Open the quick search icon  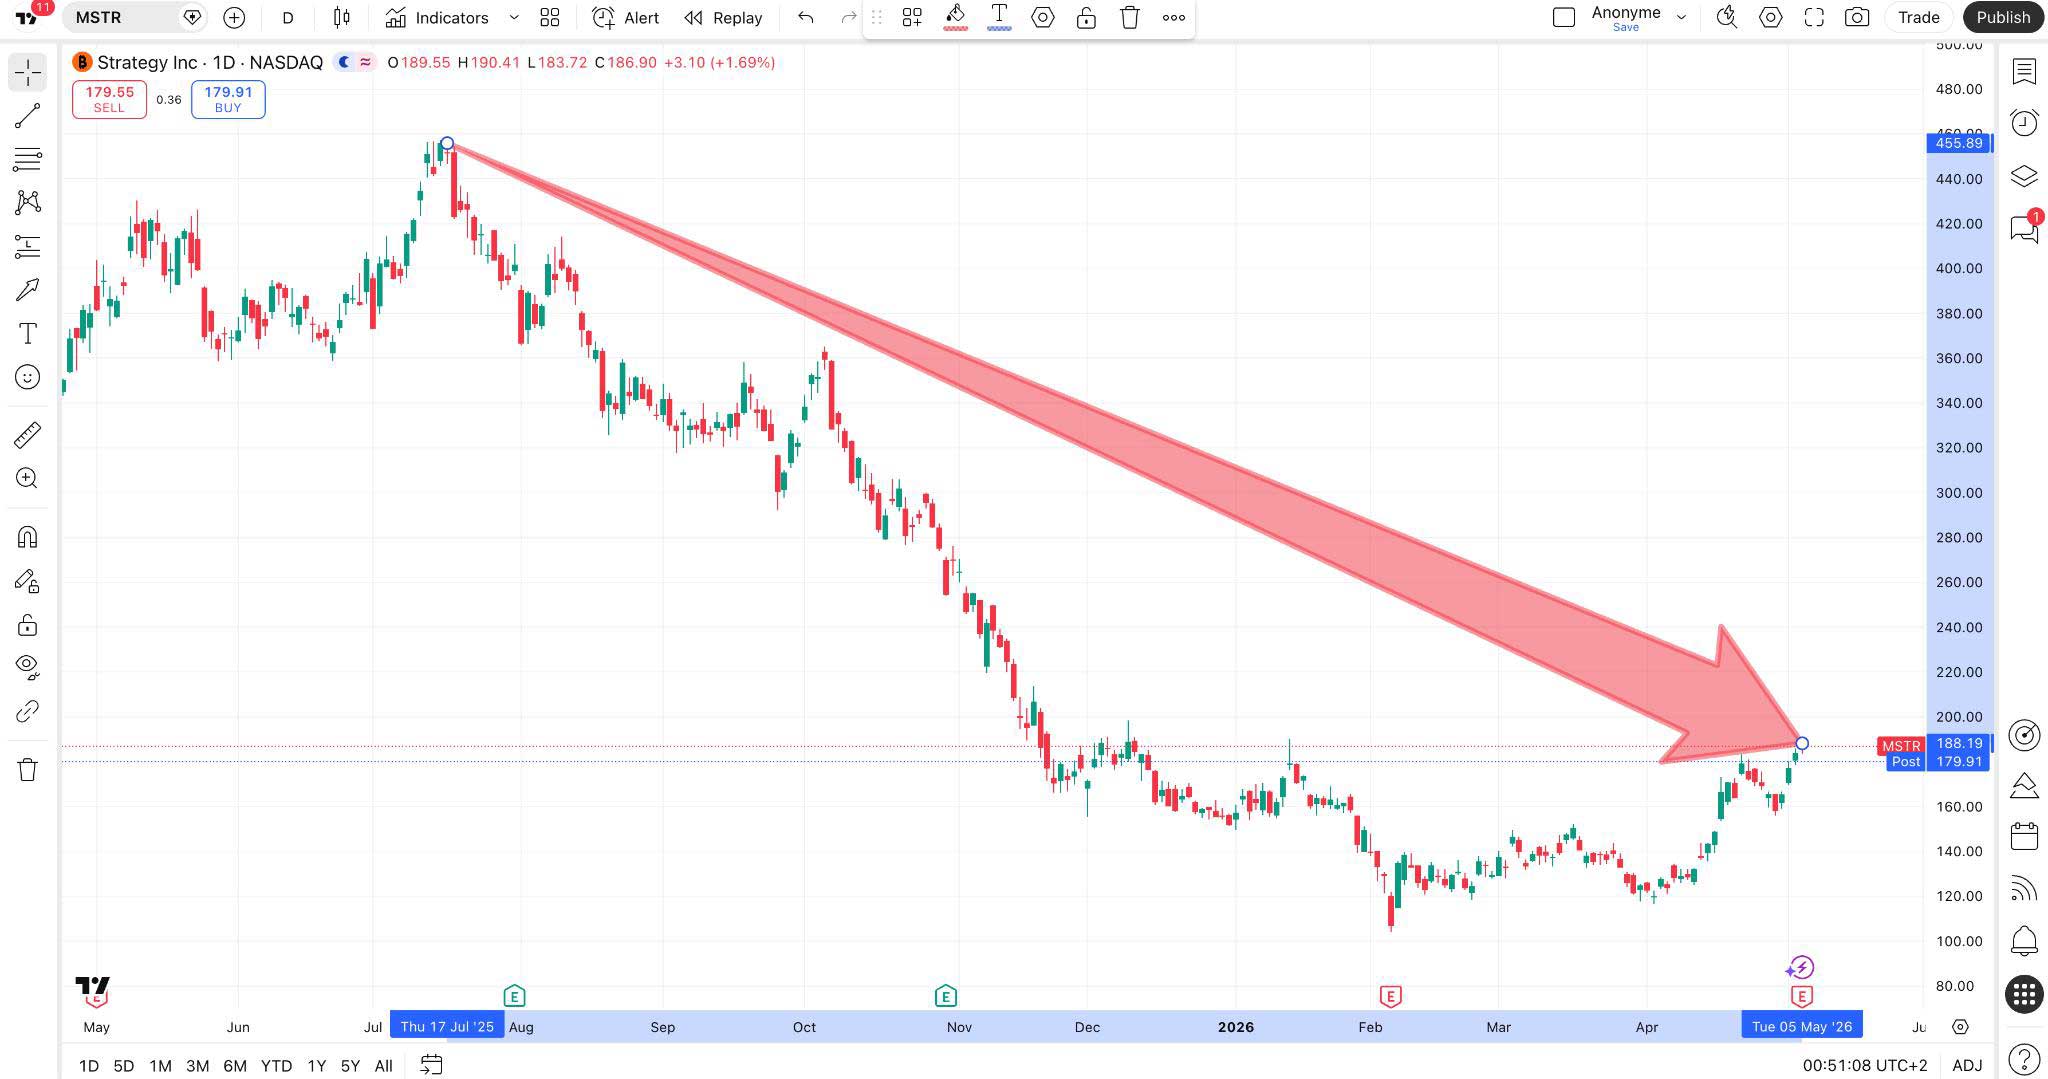pyautogui.click(x=1726, y=17)
